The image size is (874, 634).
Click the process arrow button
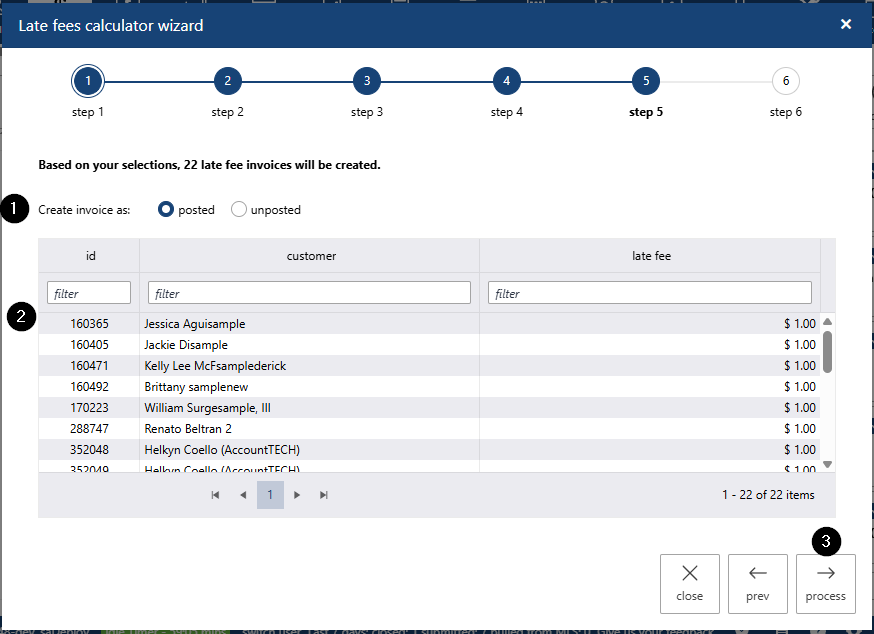[825, 583]
